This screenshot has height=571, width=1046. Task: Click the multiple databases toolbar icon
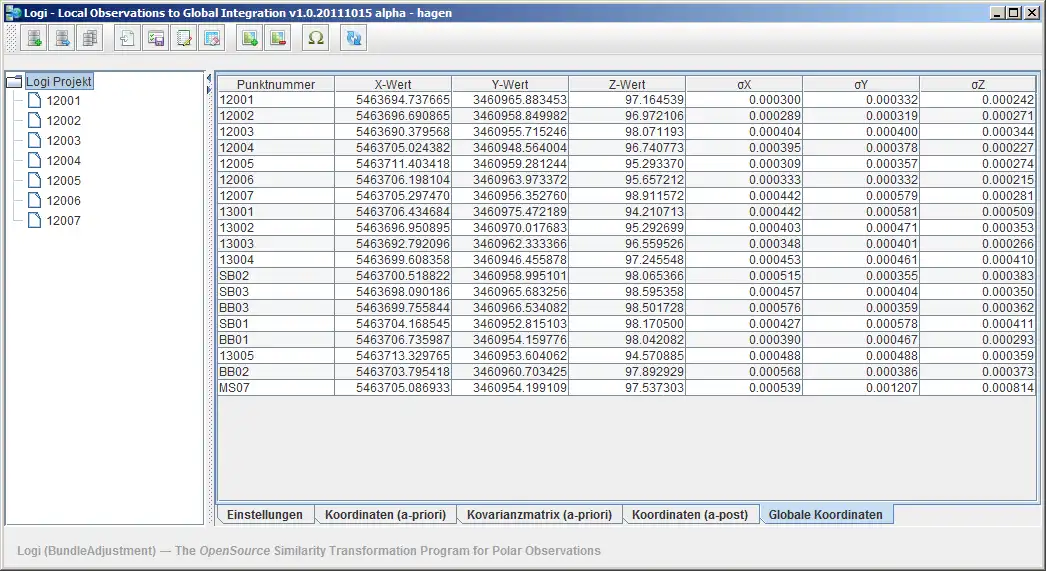(x=89, y=38)
